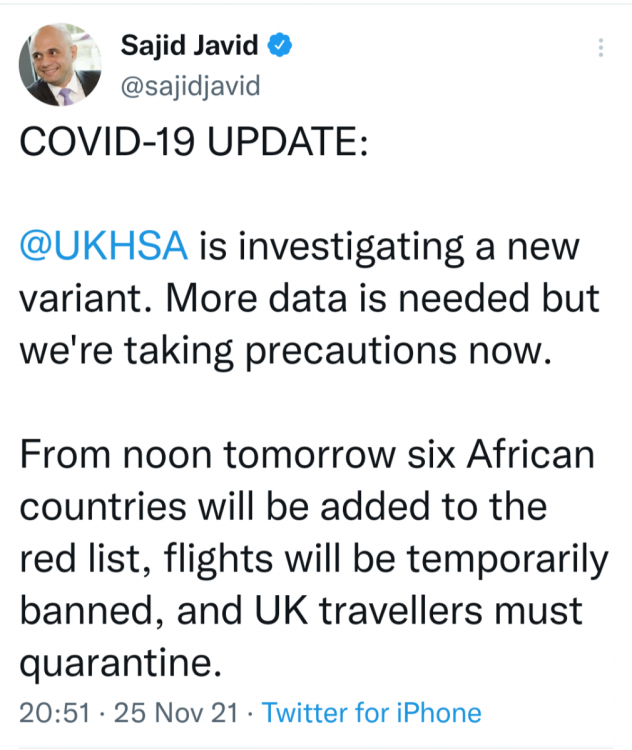632x750 pixels.
Task: Click the word 'countries' in the tweet
Action: [108, 507]
